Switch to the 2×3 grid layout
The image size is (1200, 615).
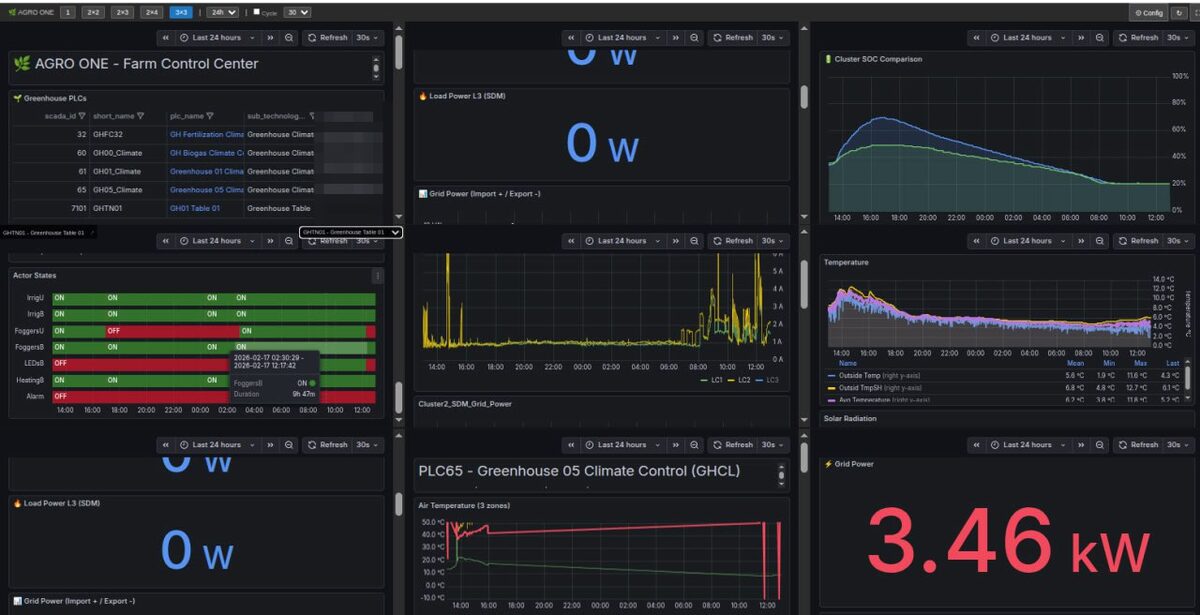(121, 13)
